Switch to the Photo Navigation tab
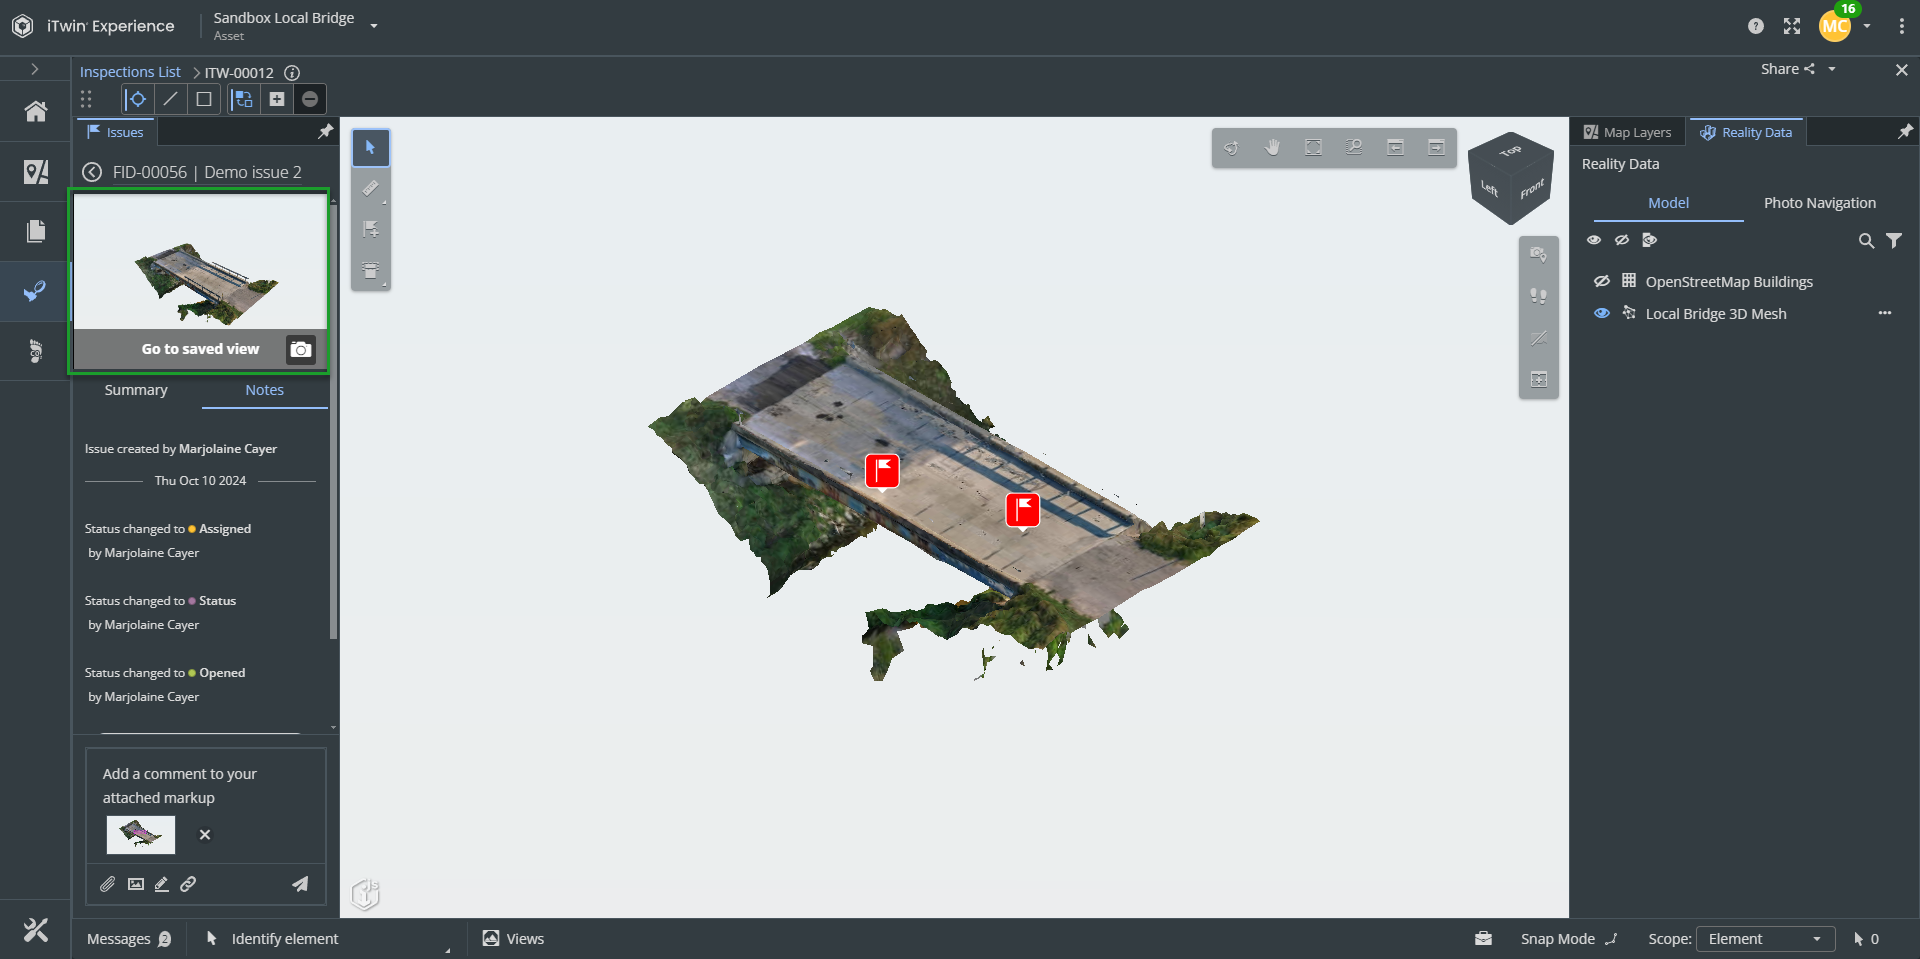This screenshot has width=1920, height=959. point(1821,203)
